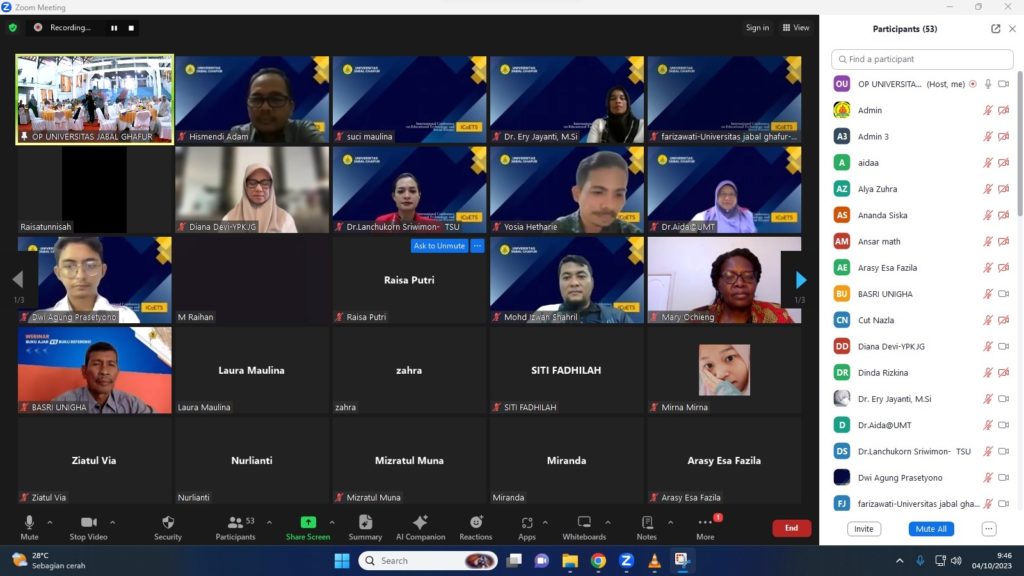The image size is (1024, 576).
Task: Toggle muted mic icon for BASRI UNIGHA
Action: (x=988, y=294)
